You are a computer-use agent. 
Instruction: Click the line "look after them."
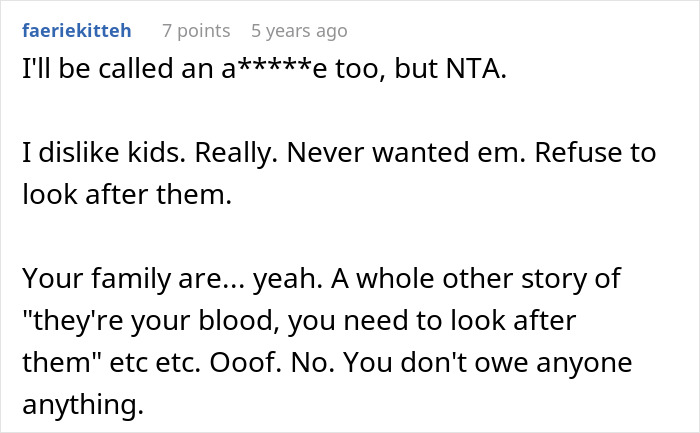click(x=126, y=196)
